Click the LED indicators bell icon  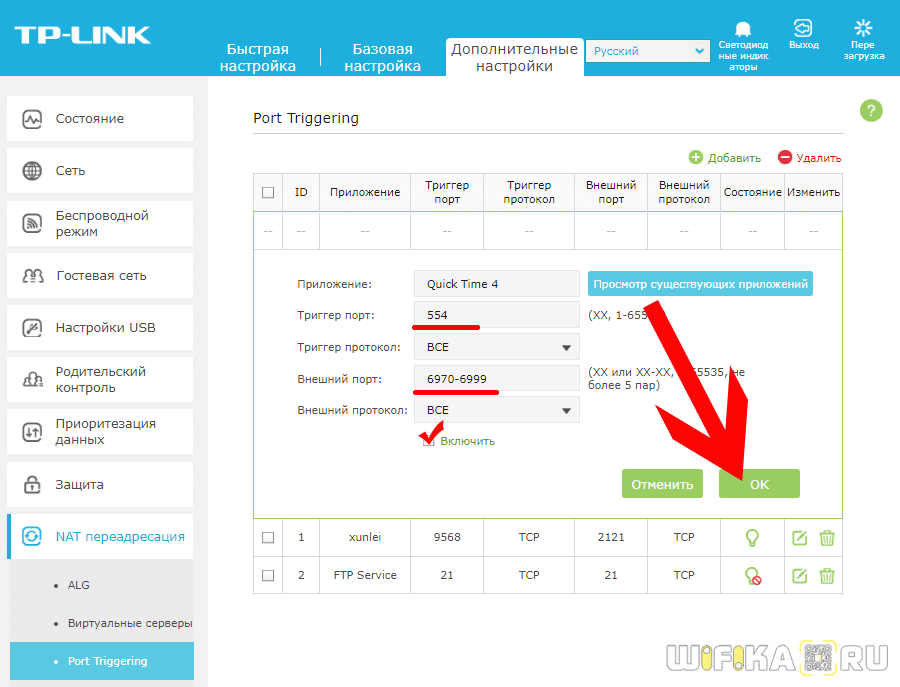743,29
